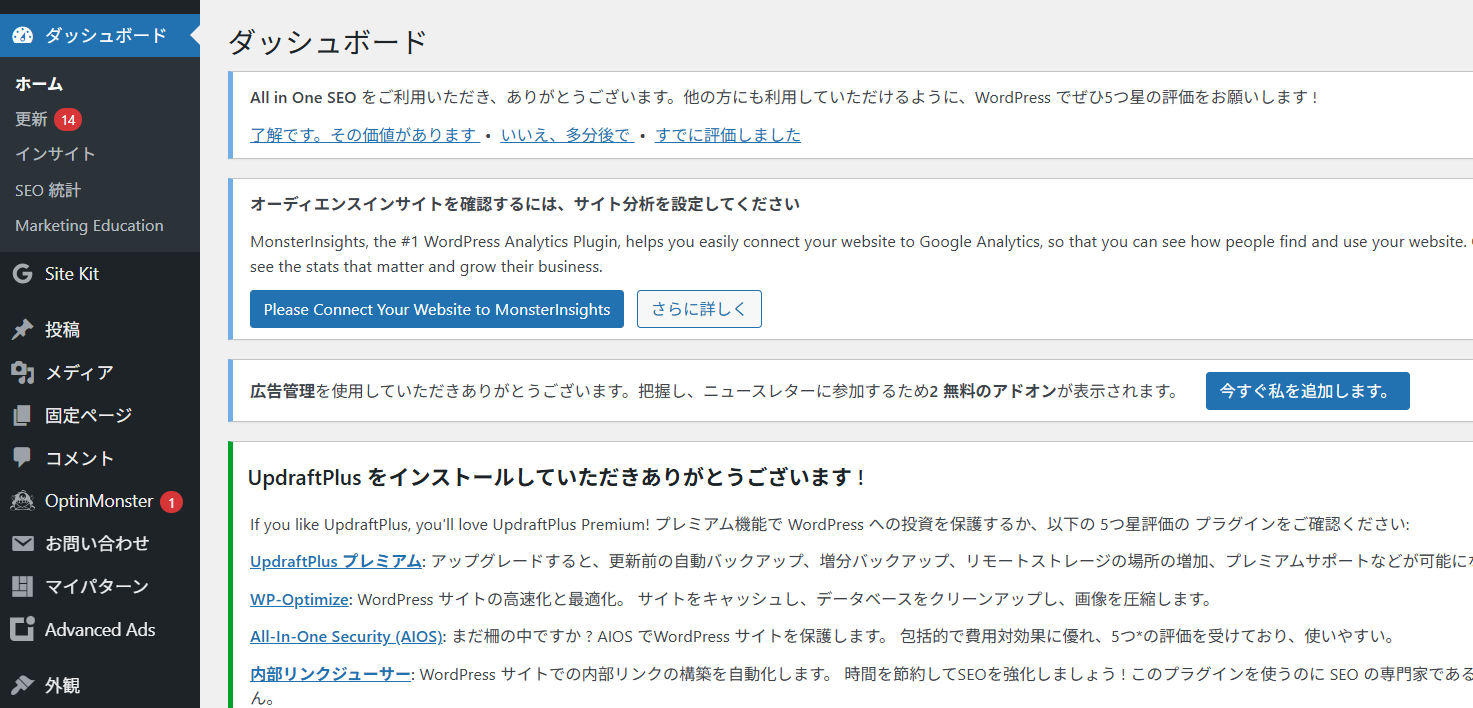Open the ダッシュボード menu
Screen dimensions: 1473x708
100,36
